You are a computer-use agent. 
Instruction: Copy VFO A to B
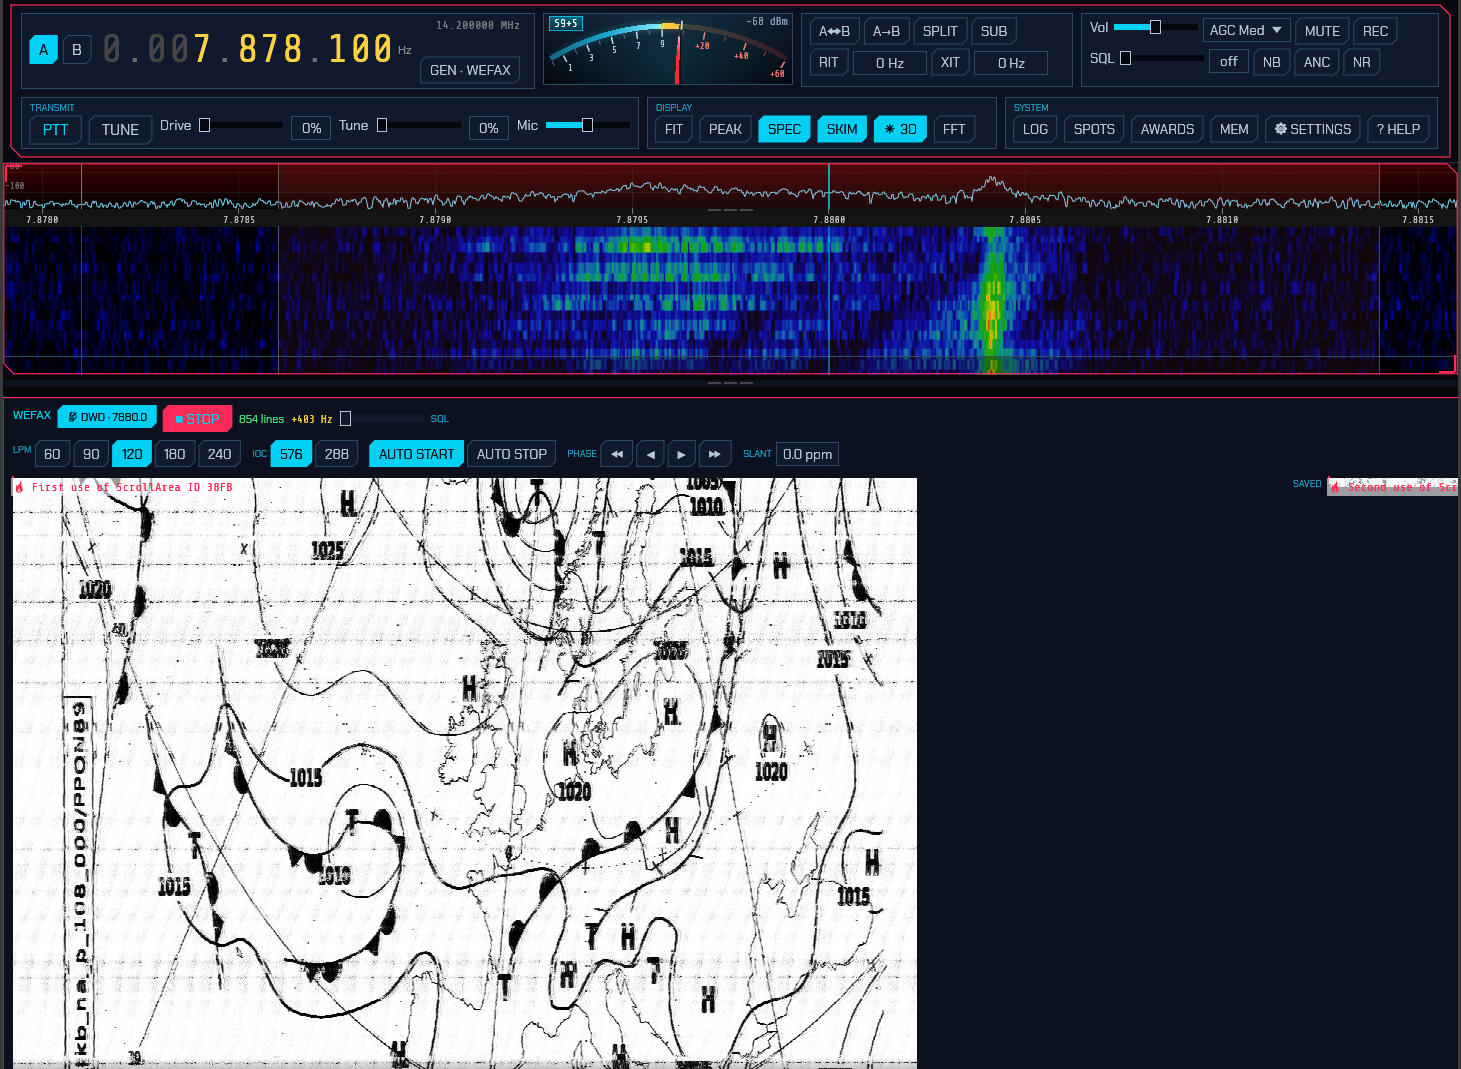[x=886, y=31]
